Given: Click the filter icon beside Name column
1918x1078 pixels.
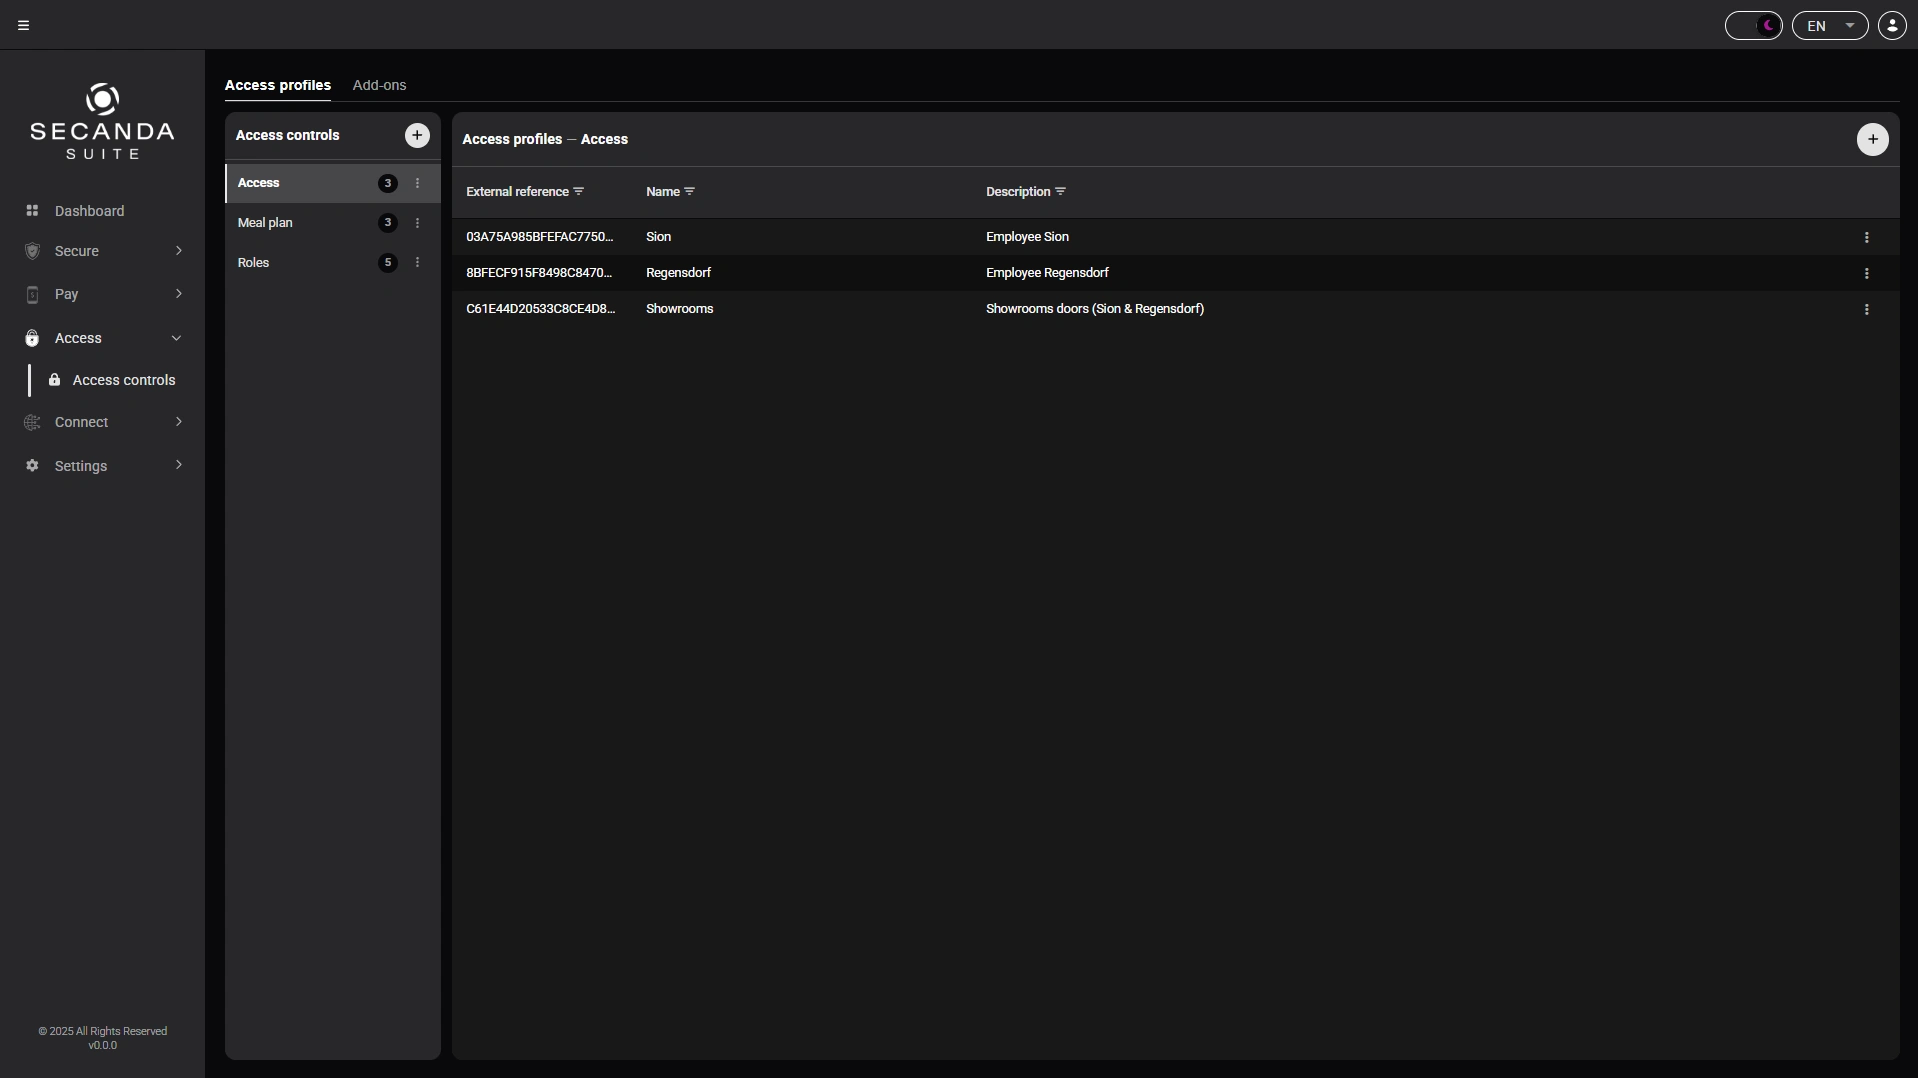Looking at the screenshot, I should (x=689, y=192).
